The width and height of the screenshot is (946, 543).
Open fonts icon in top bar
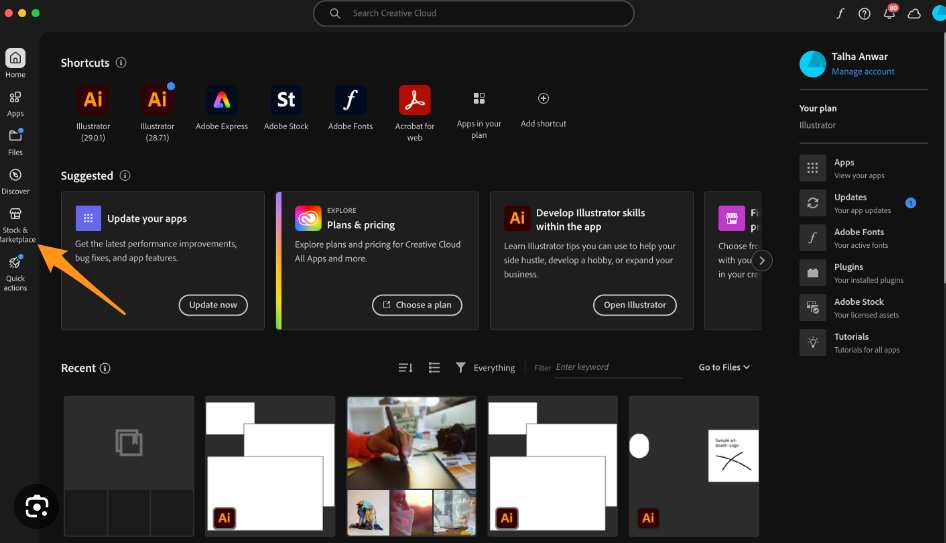[x=840, y=13]
